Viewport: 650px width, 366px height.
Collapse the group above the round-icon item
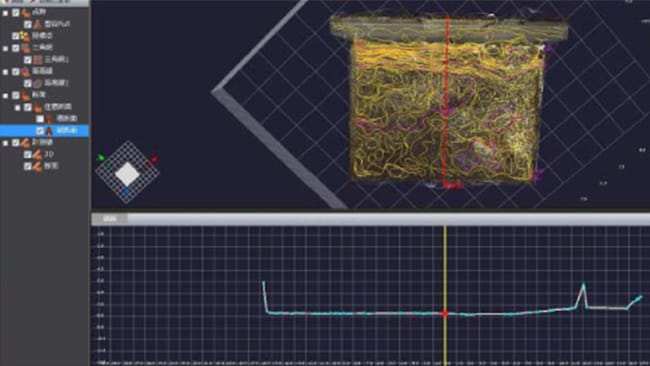click(5, 72)
